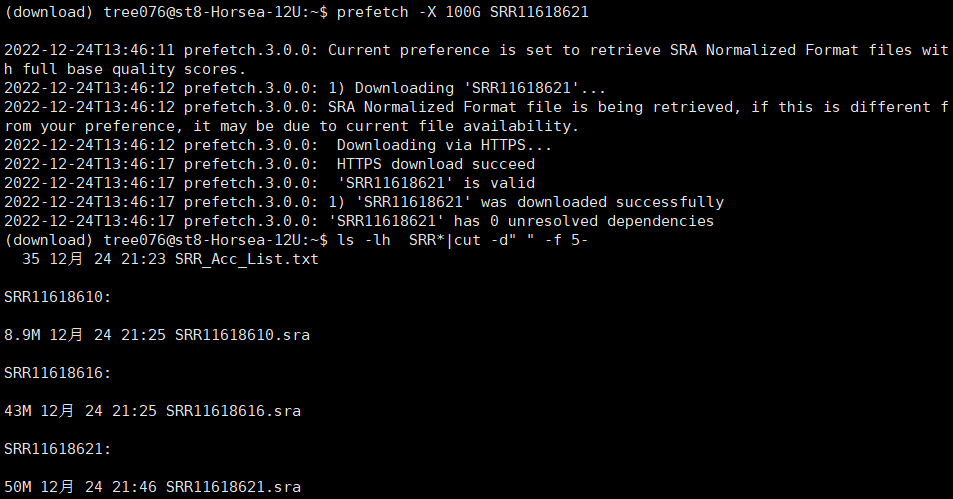
Task: Click the 'Downloading via HTTPS...' line
Action: (x=444, y=145)
